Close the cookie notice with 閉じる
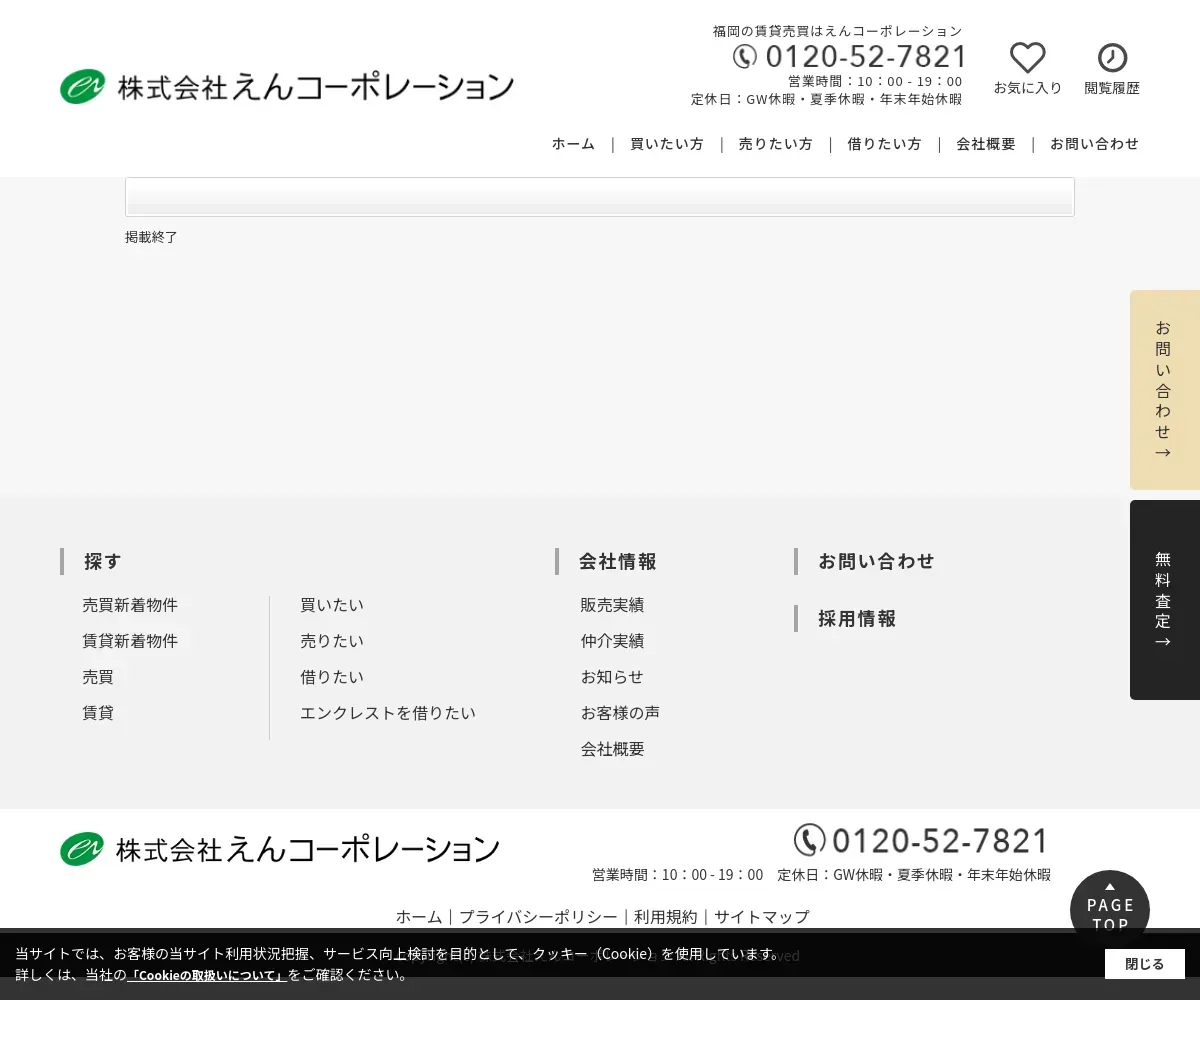 pyautogui.click(x=1145, y=964)
